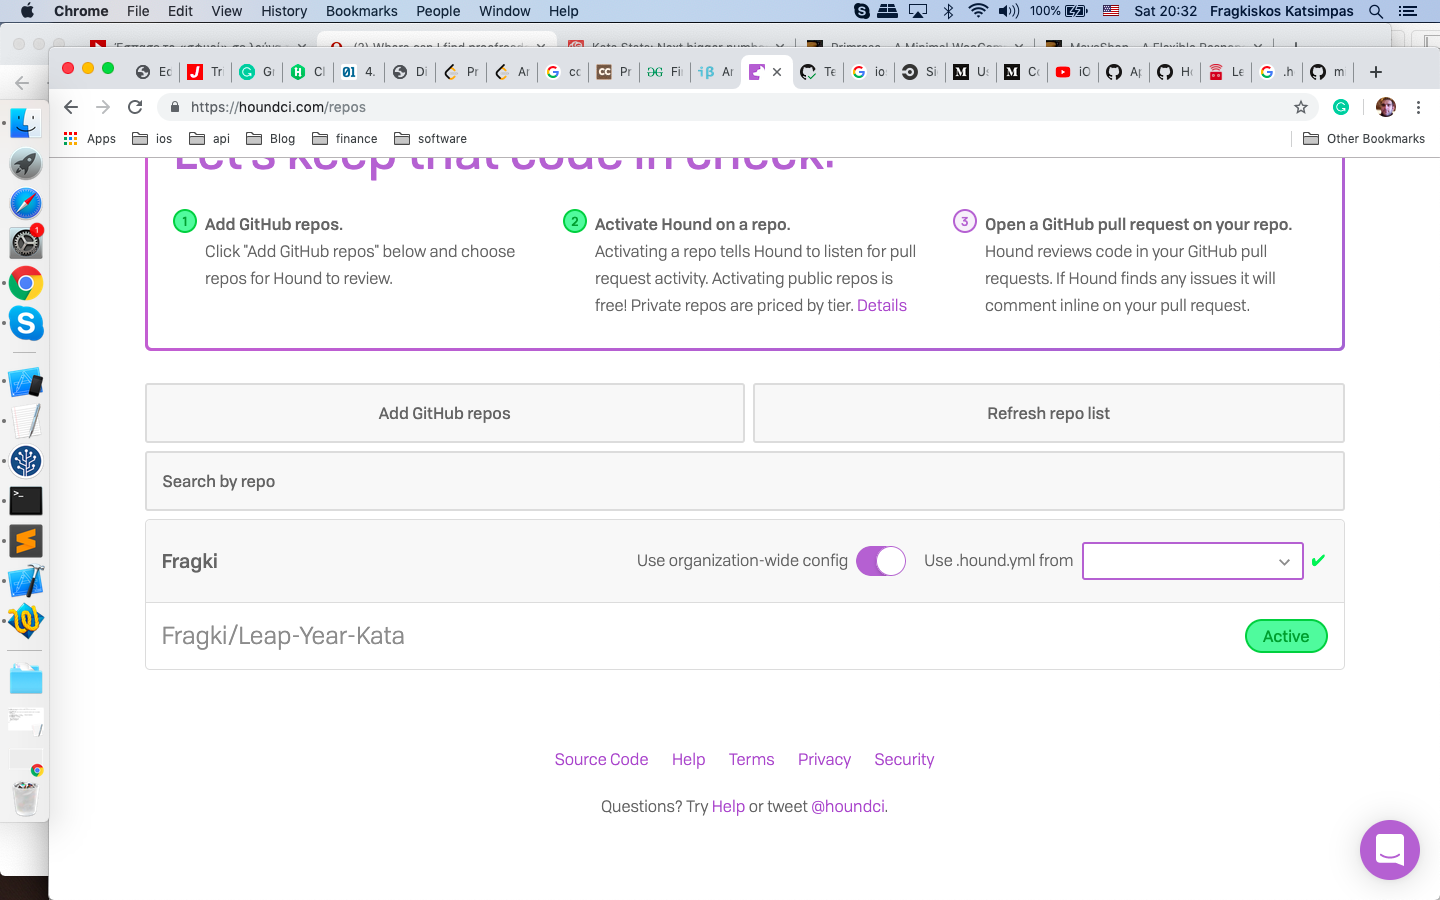Follow the Details pricing link
Viewport: 1440px width, 900px height.
[882, 306]
